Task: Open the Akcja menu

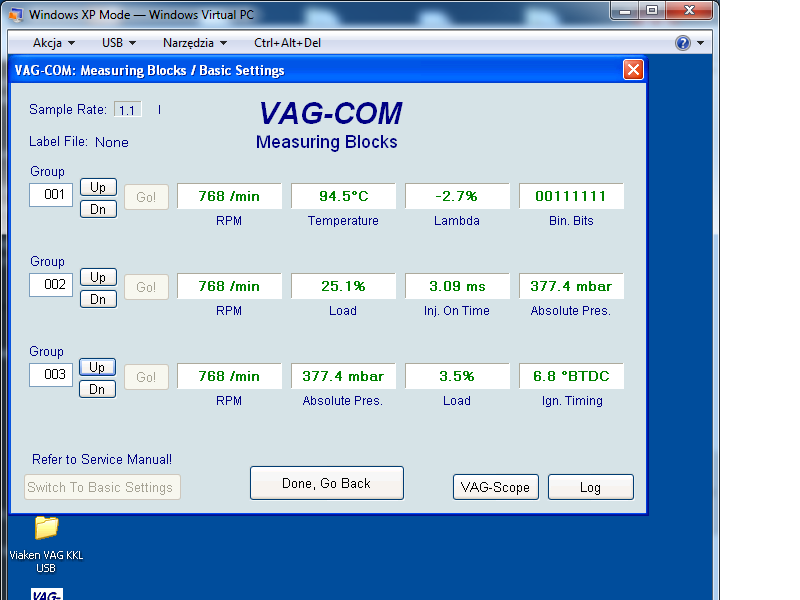Action: click(54, 43)
